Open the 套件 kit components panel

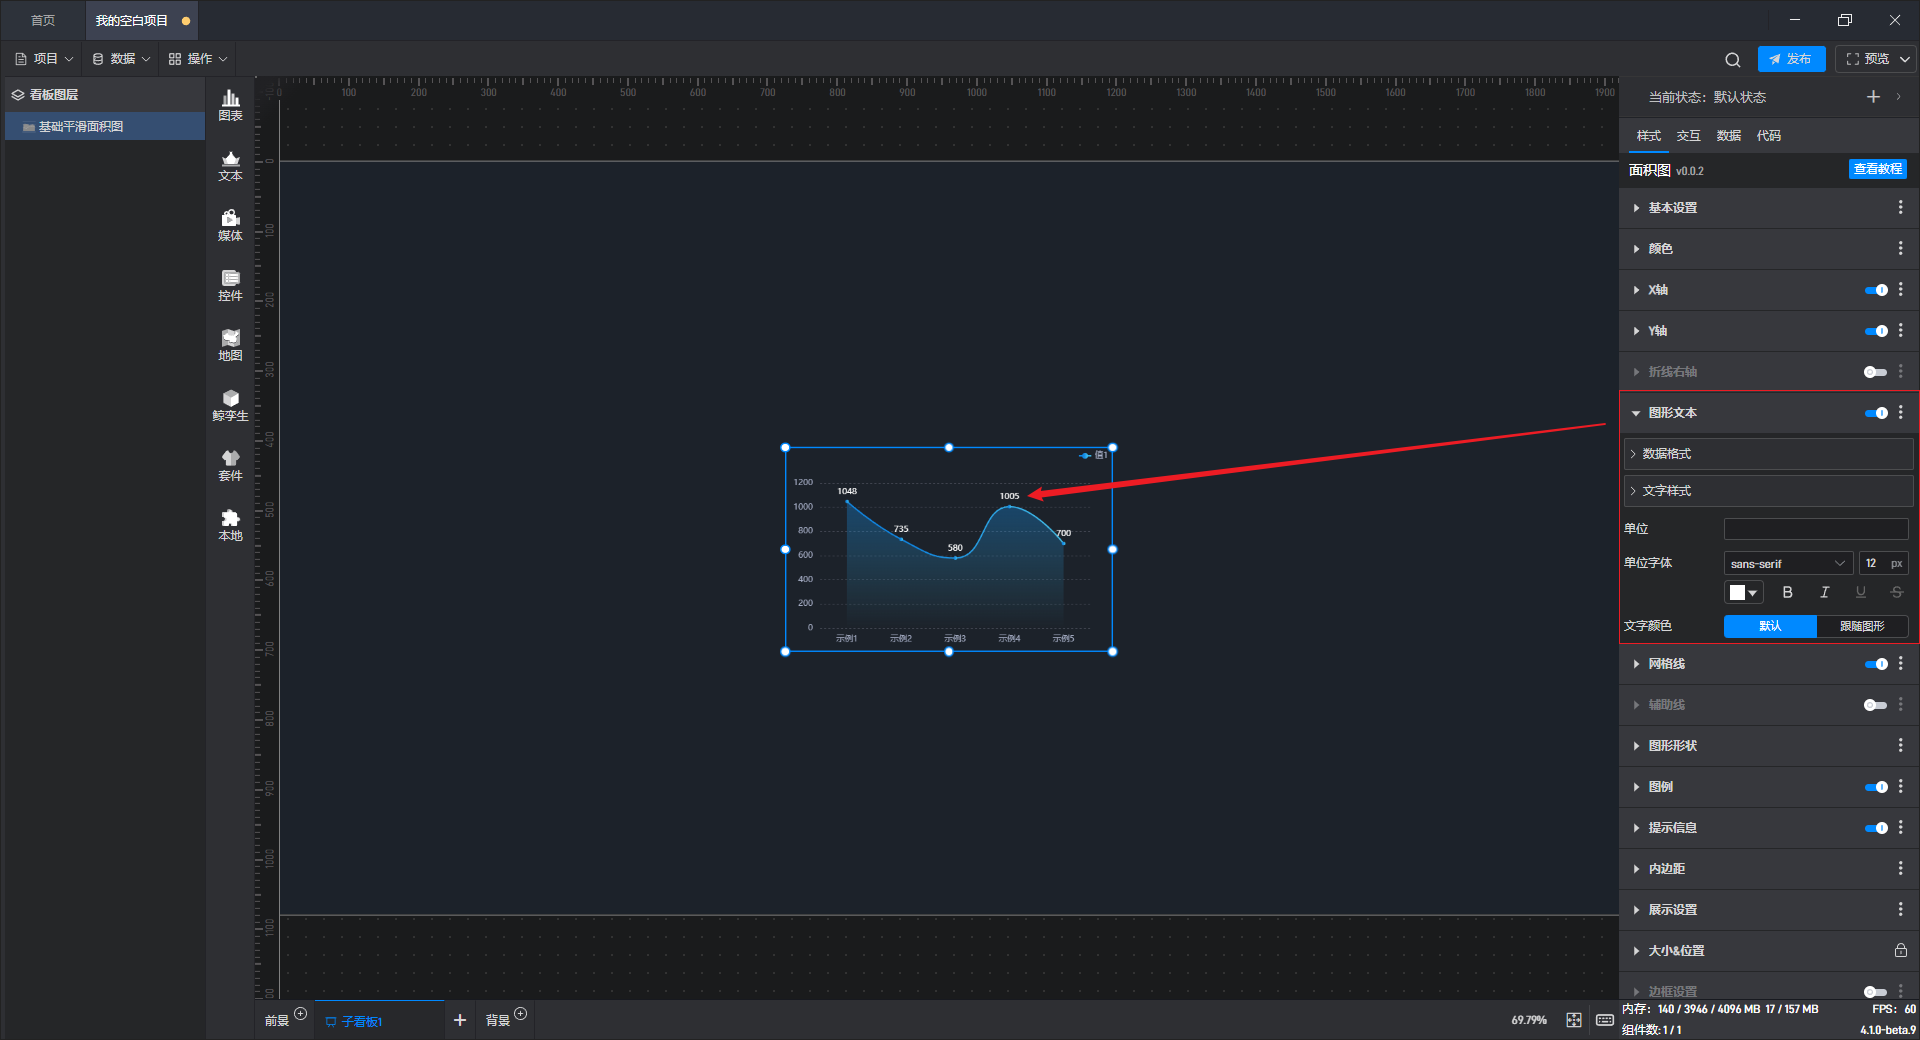click(230, 465)
